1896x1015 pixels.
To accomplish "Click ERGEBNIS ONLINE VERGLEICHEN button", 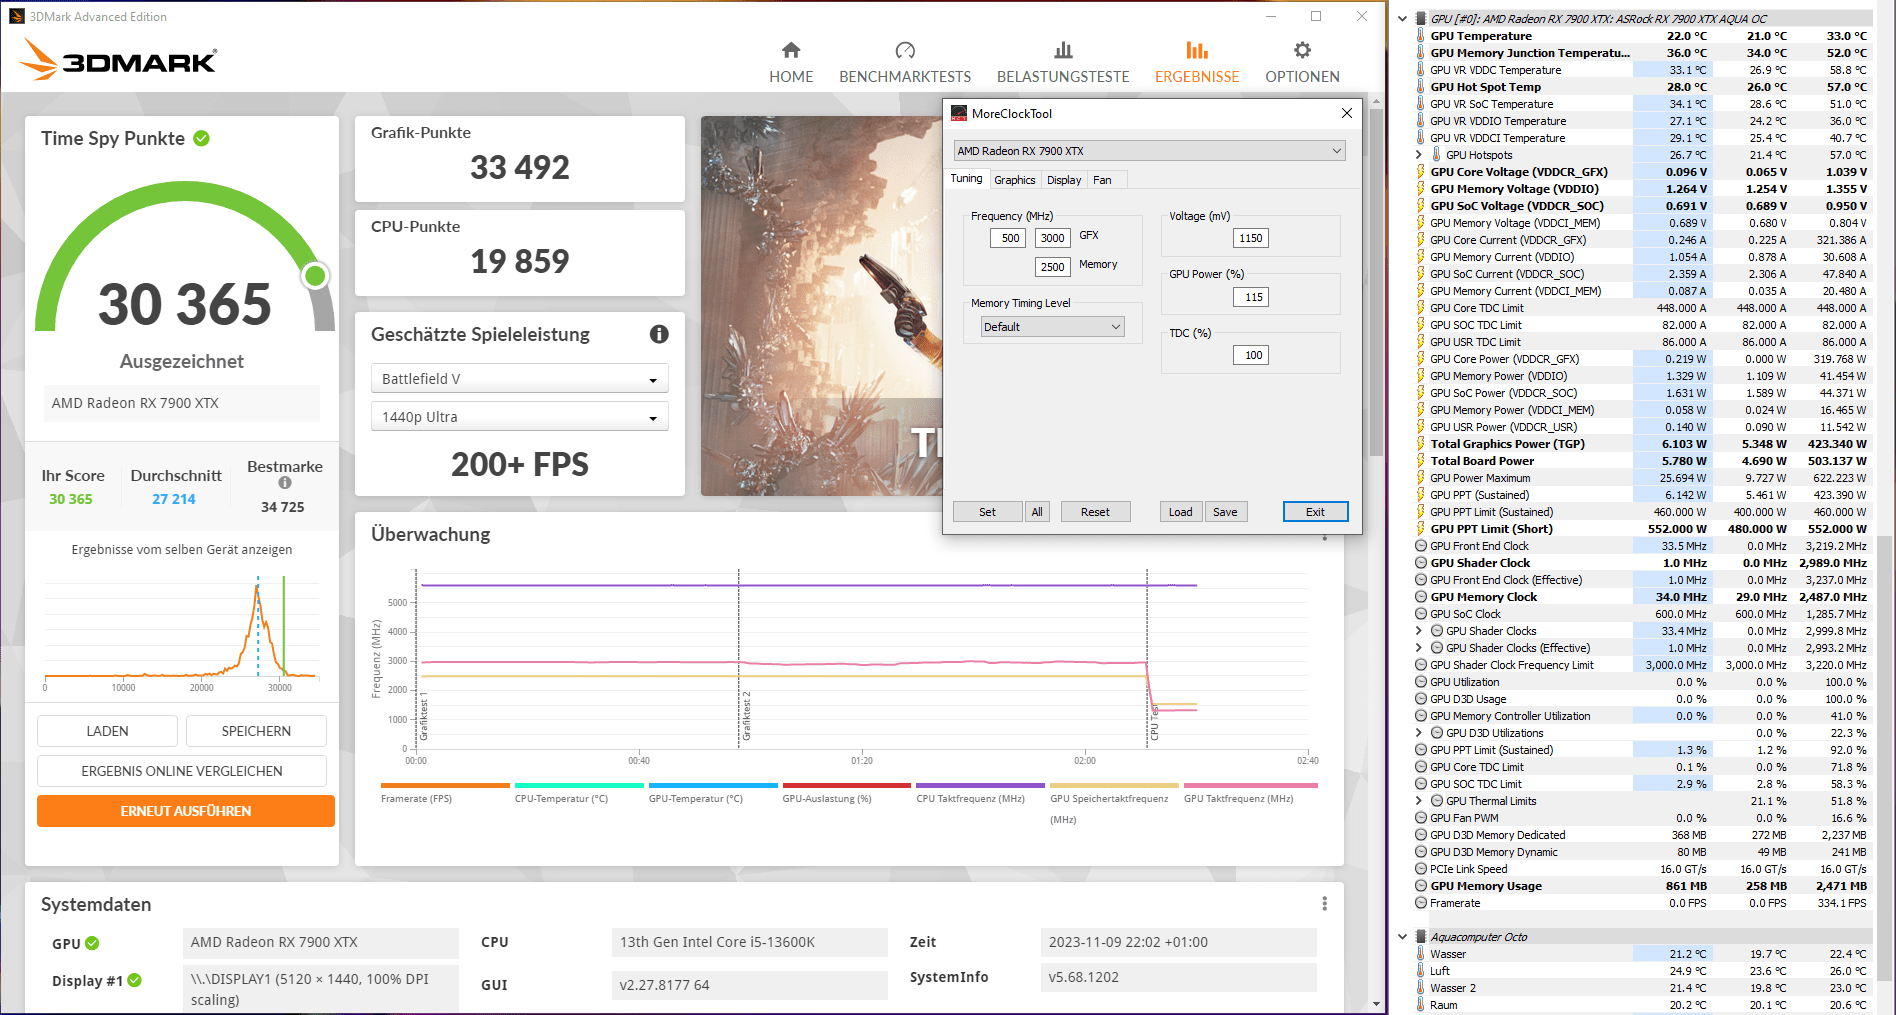I will [182, 771].
